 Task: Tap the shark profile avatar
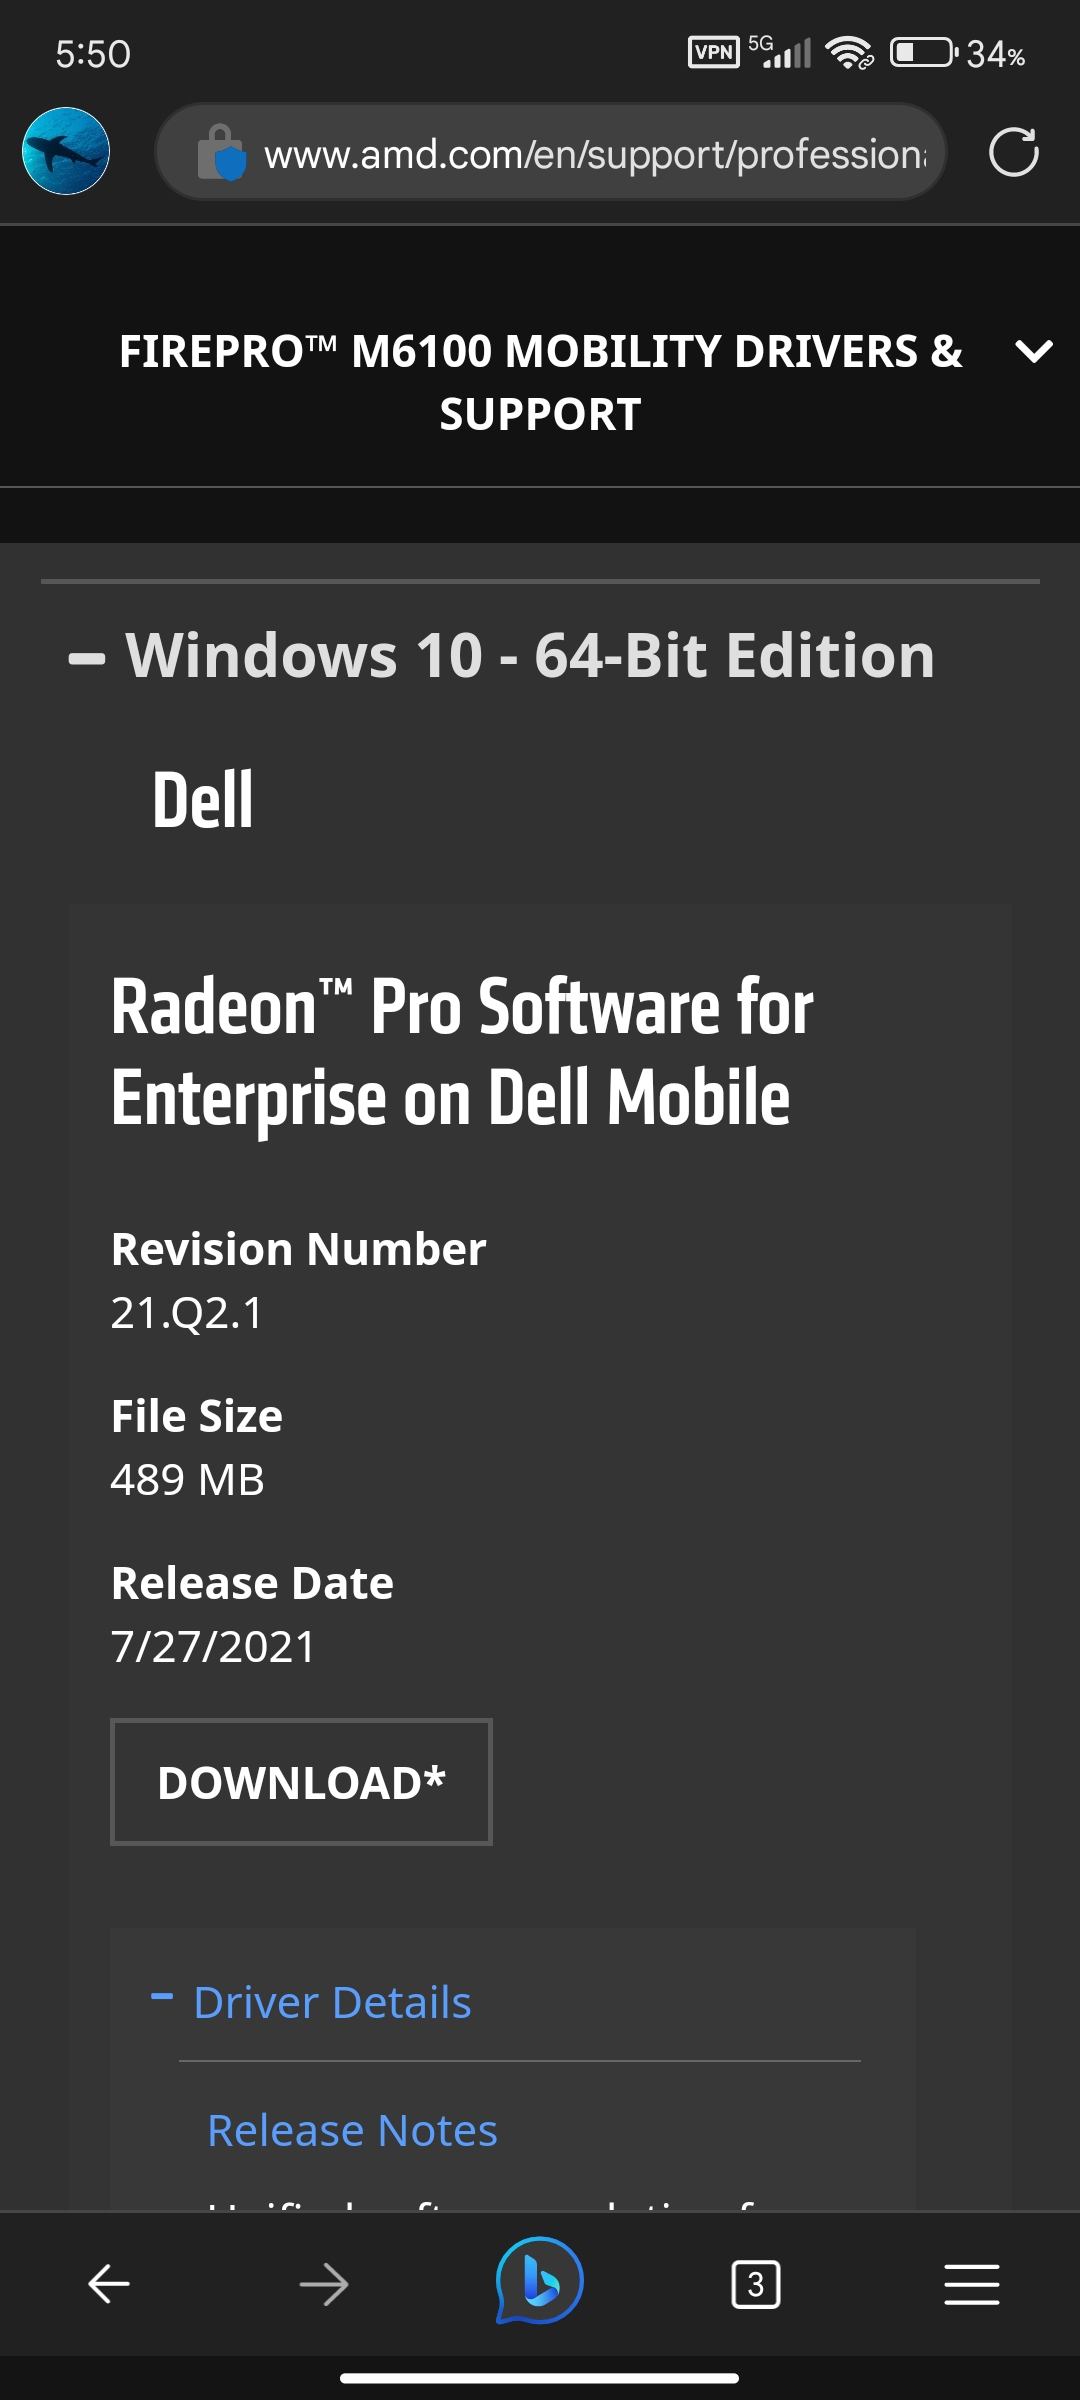66,151
